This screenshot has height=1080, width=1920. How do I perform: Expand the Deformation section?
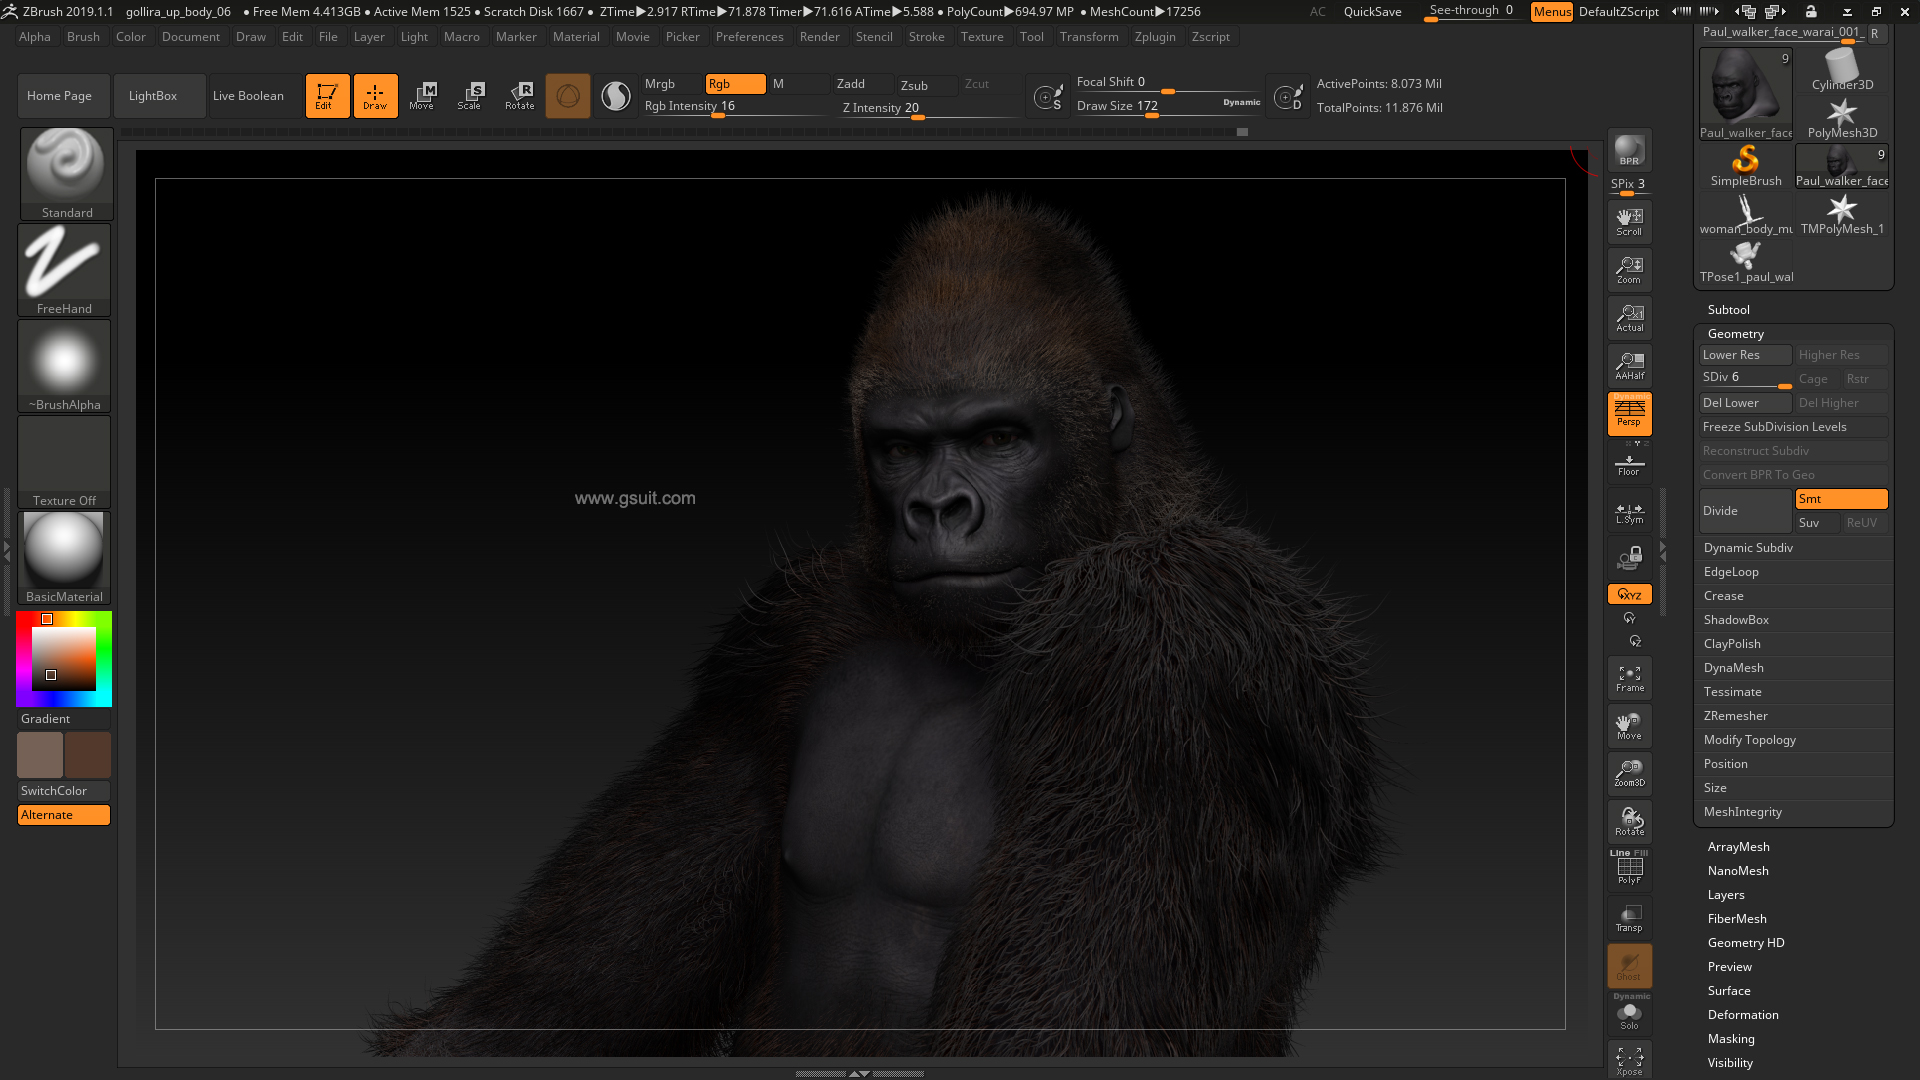coord(1743,1015)
